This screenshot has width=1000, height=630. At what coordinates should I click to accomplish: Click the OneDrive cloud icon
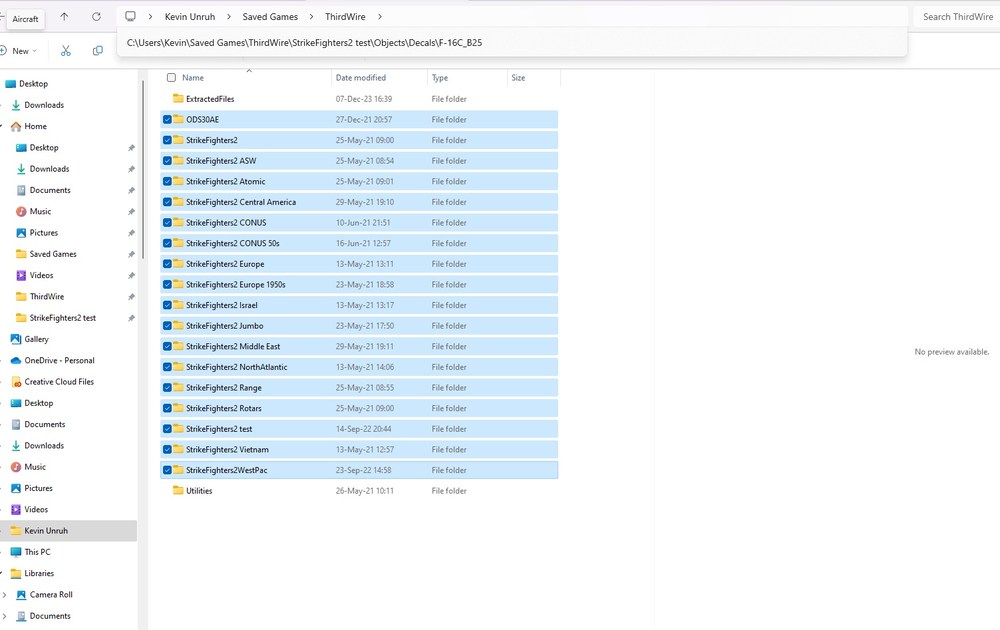pos(16,360)
